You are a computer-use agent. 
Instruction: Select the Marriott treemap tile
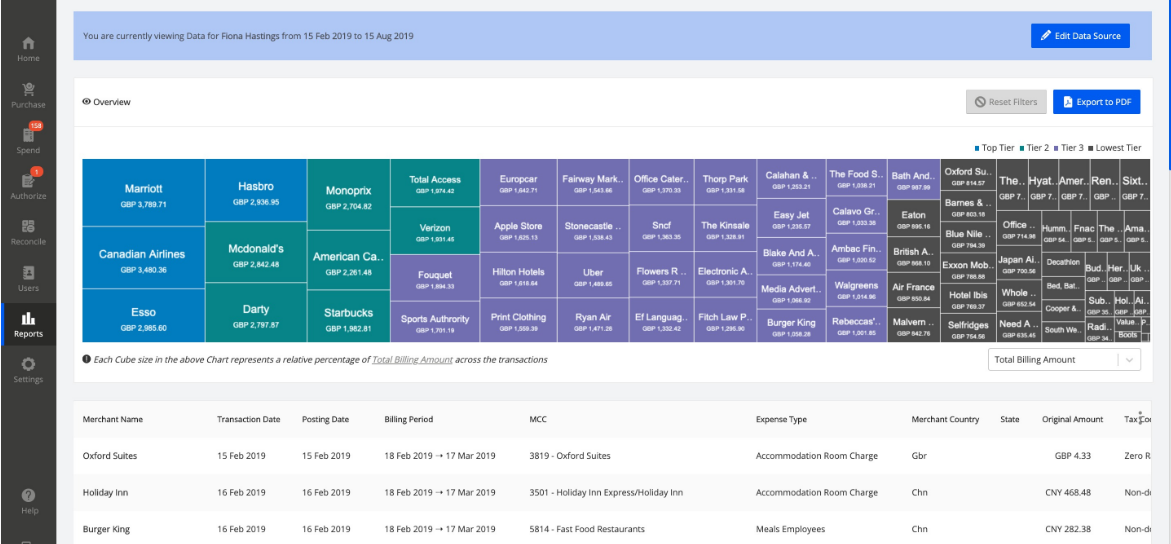pos(143,192)
